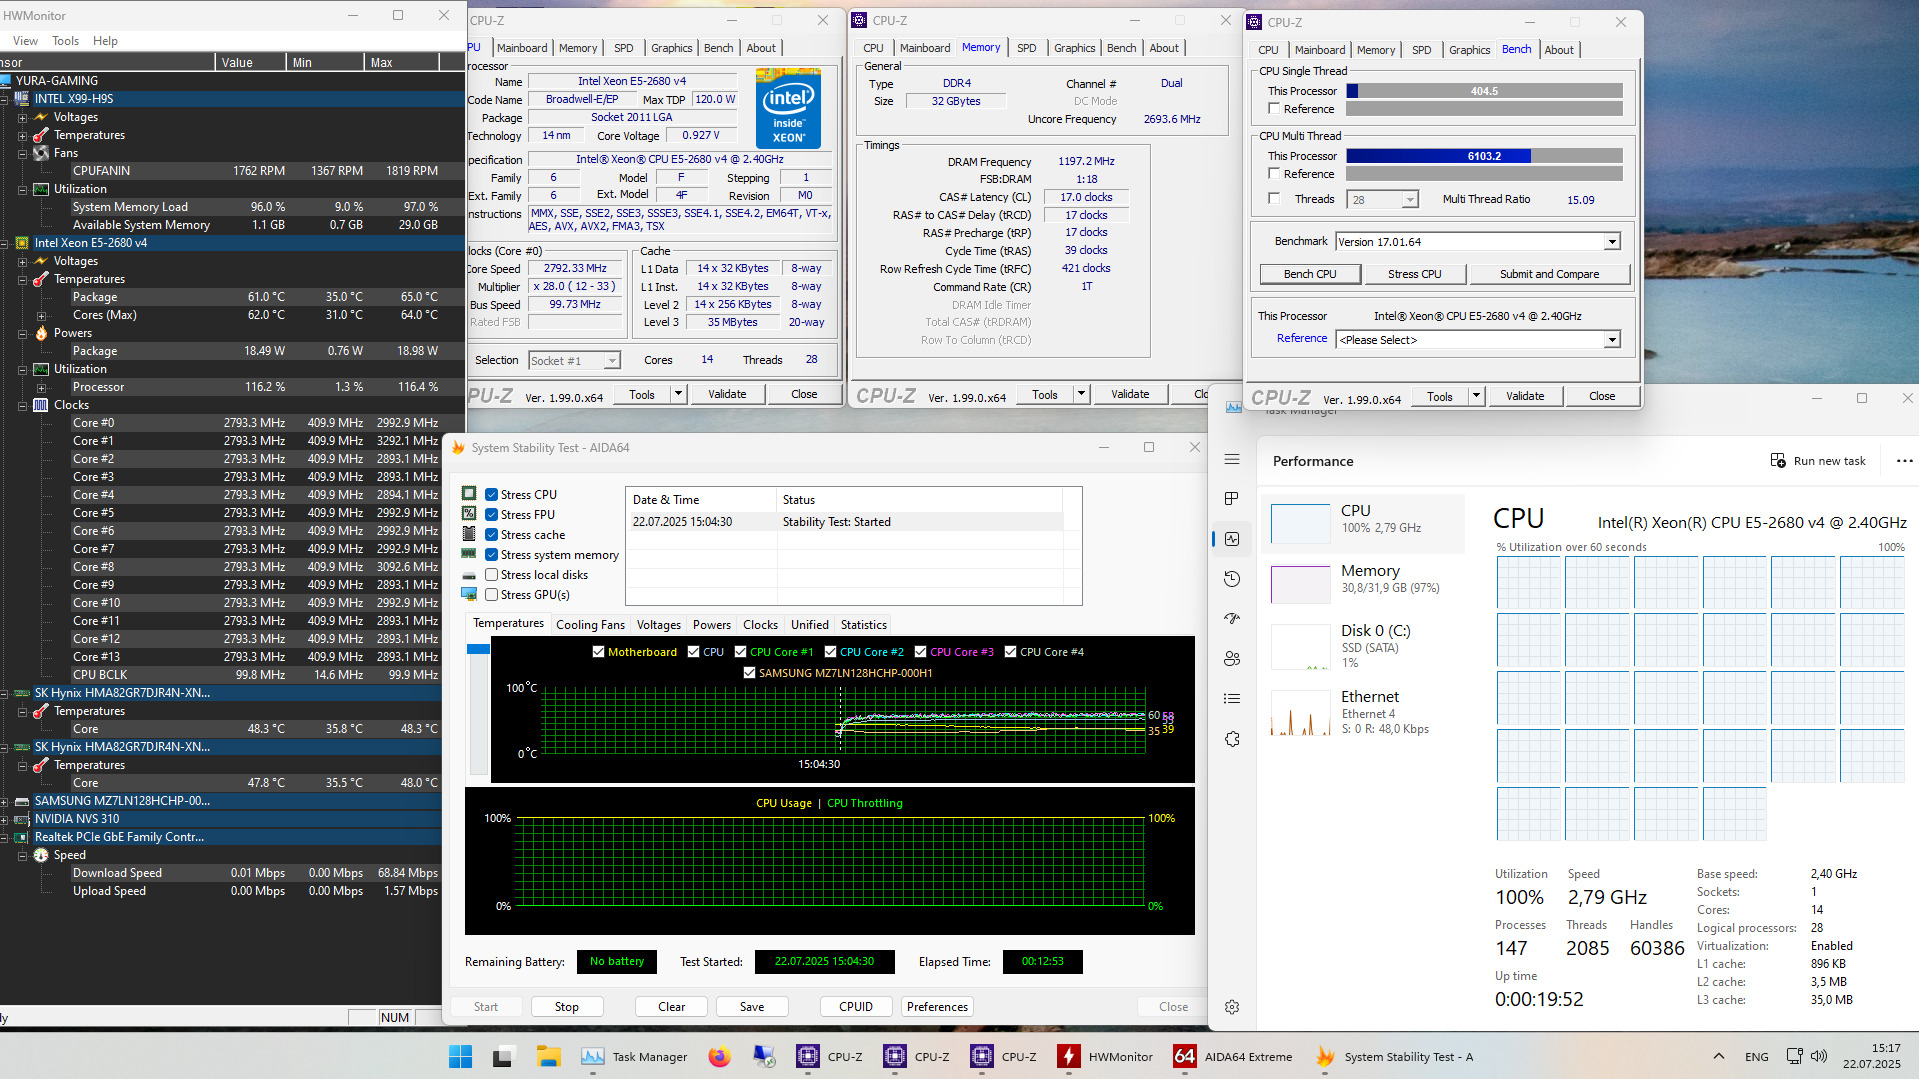The image size is (1919, 1079).
Task: Open App history in Task Manager sidebar
Action: [x=1232, y=579]
